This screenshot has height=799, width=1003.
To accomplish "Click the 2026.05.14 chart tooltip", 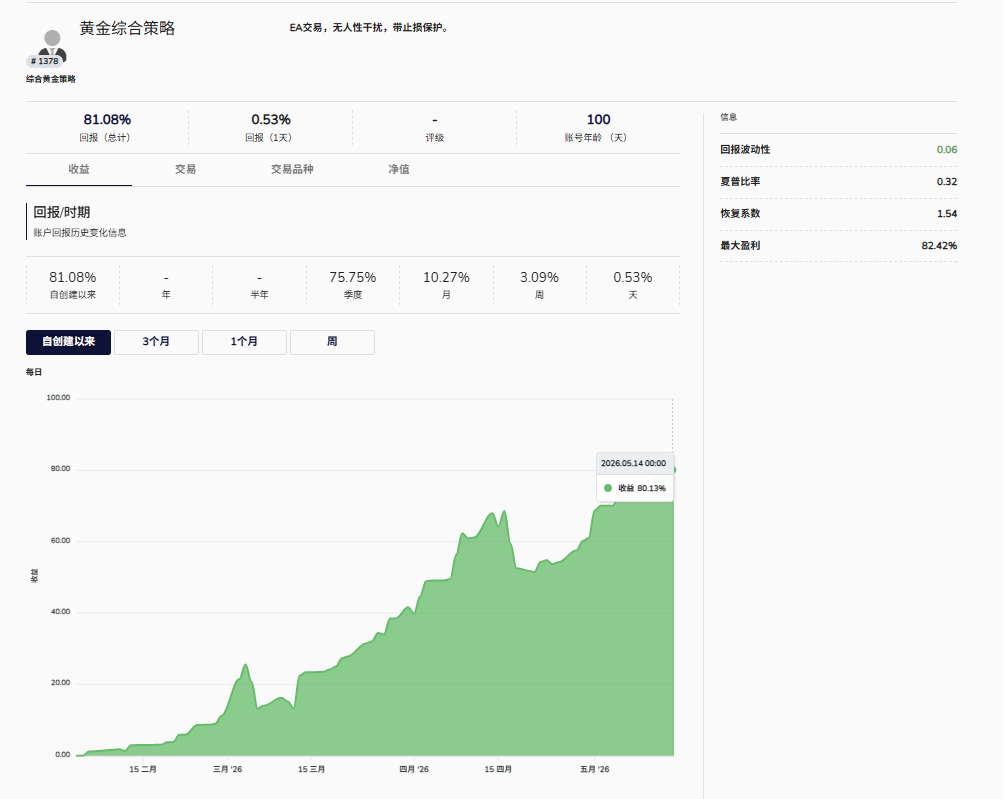I will point(635,475).
